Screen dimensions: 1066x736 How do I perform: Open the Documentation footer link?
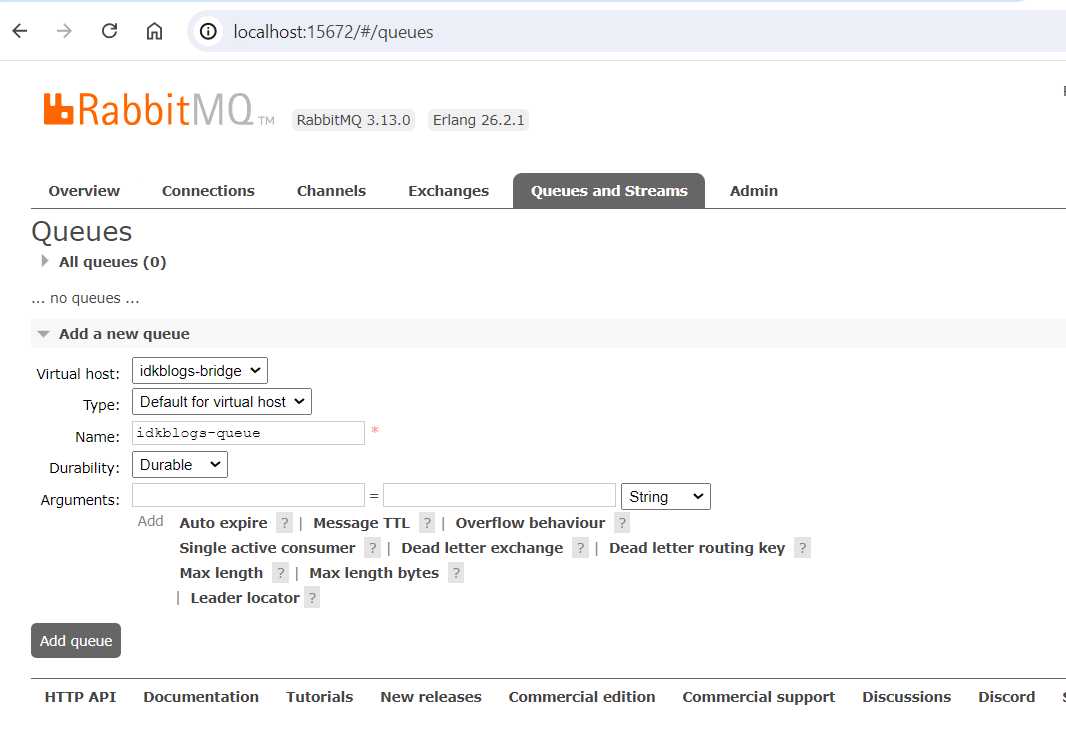point(201,697)
